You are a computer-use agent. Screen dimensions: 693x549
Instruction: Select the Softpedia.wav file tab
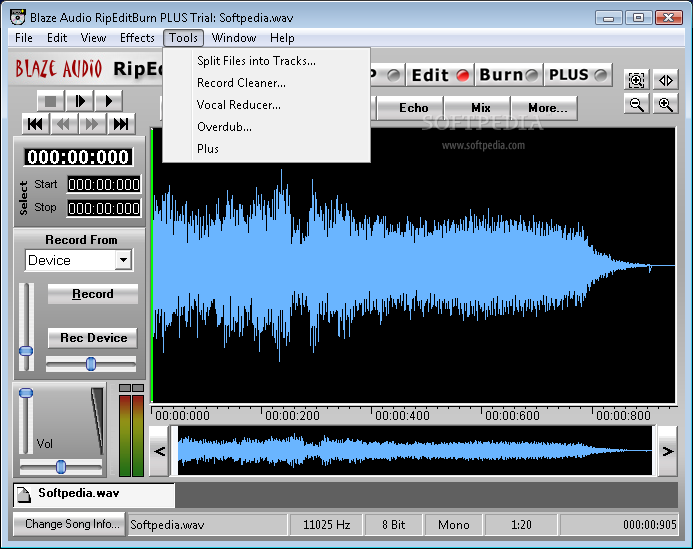click(x=94, y=494)
